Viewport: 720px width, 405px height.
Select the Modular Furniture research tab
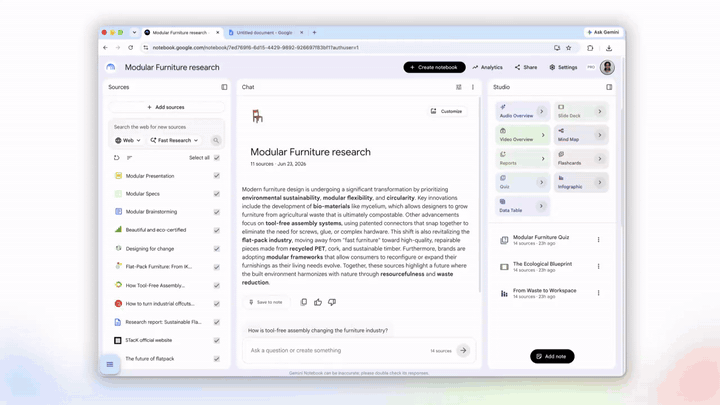[x=182, y=33]
